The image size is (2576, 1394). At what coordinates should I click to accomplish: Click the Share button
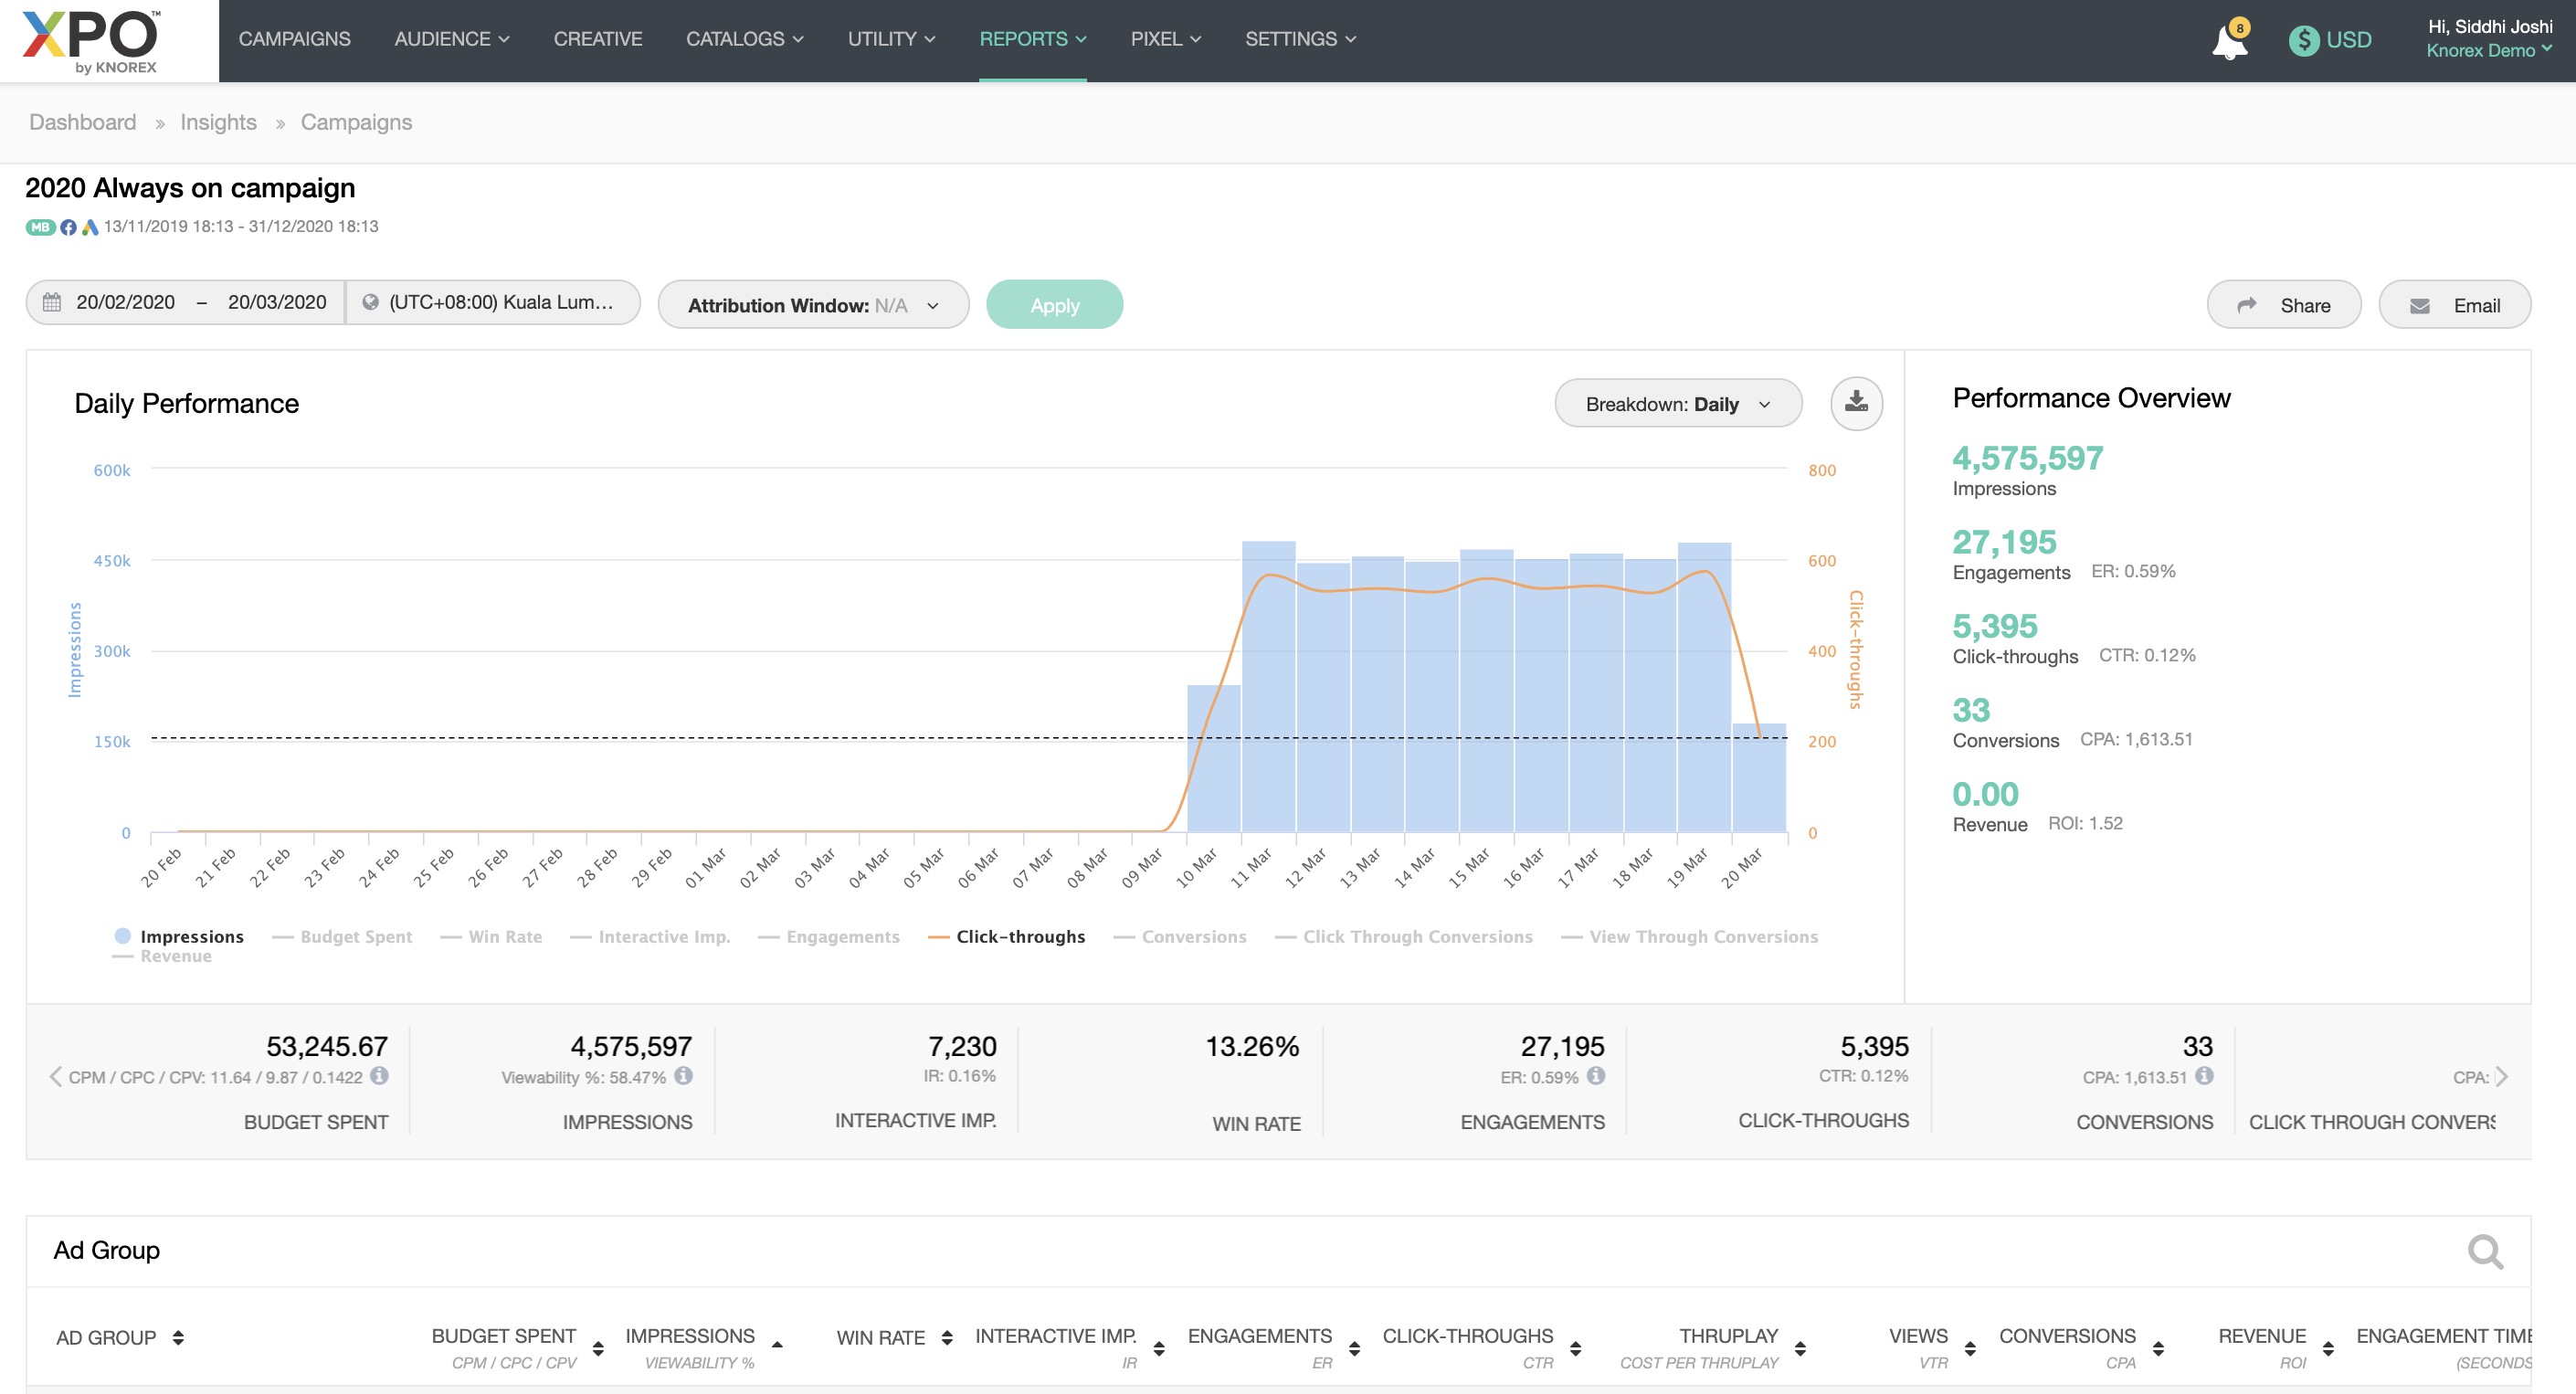tap(2283, 305)
